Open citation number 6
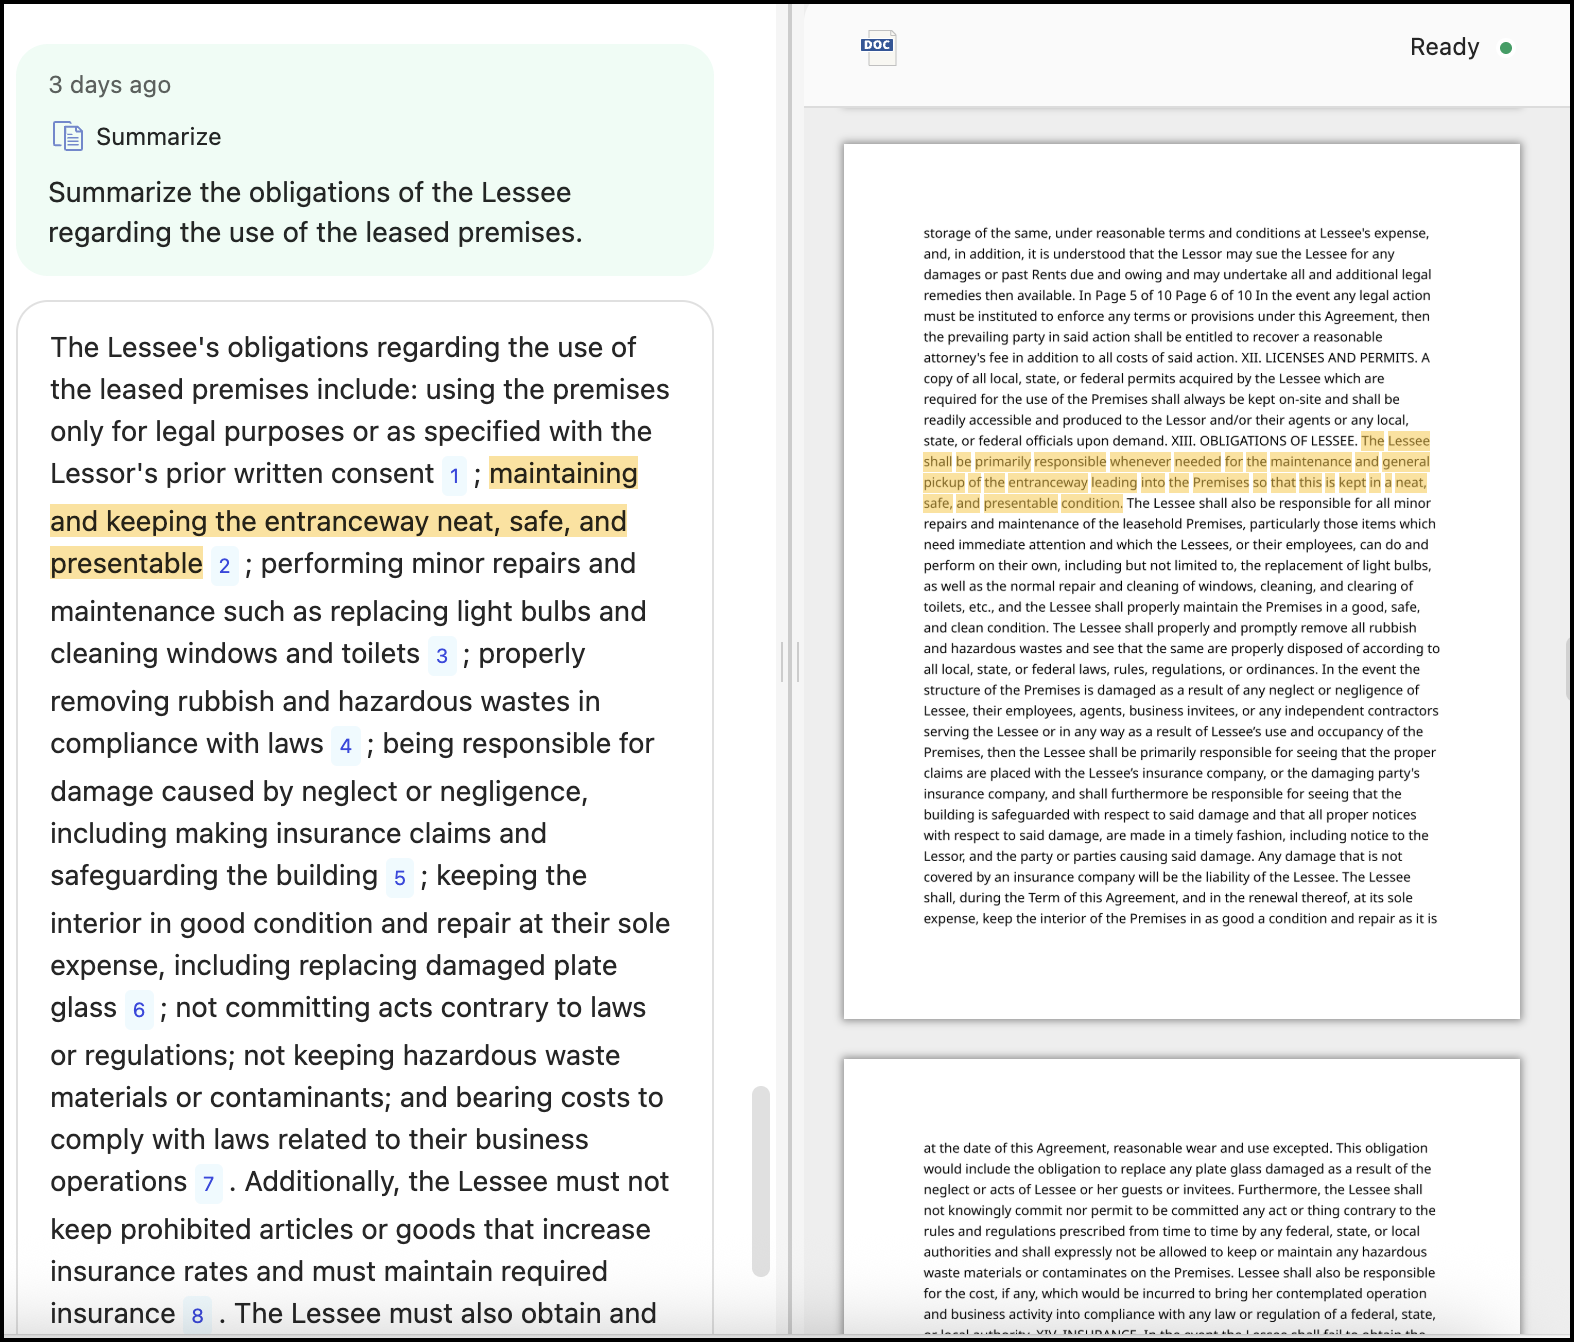The width and height of the screenshot is (1574, 1342). tap(139, 1010)
